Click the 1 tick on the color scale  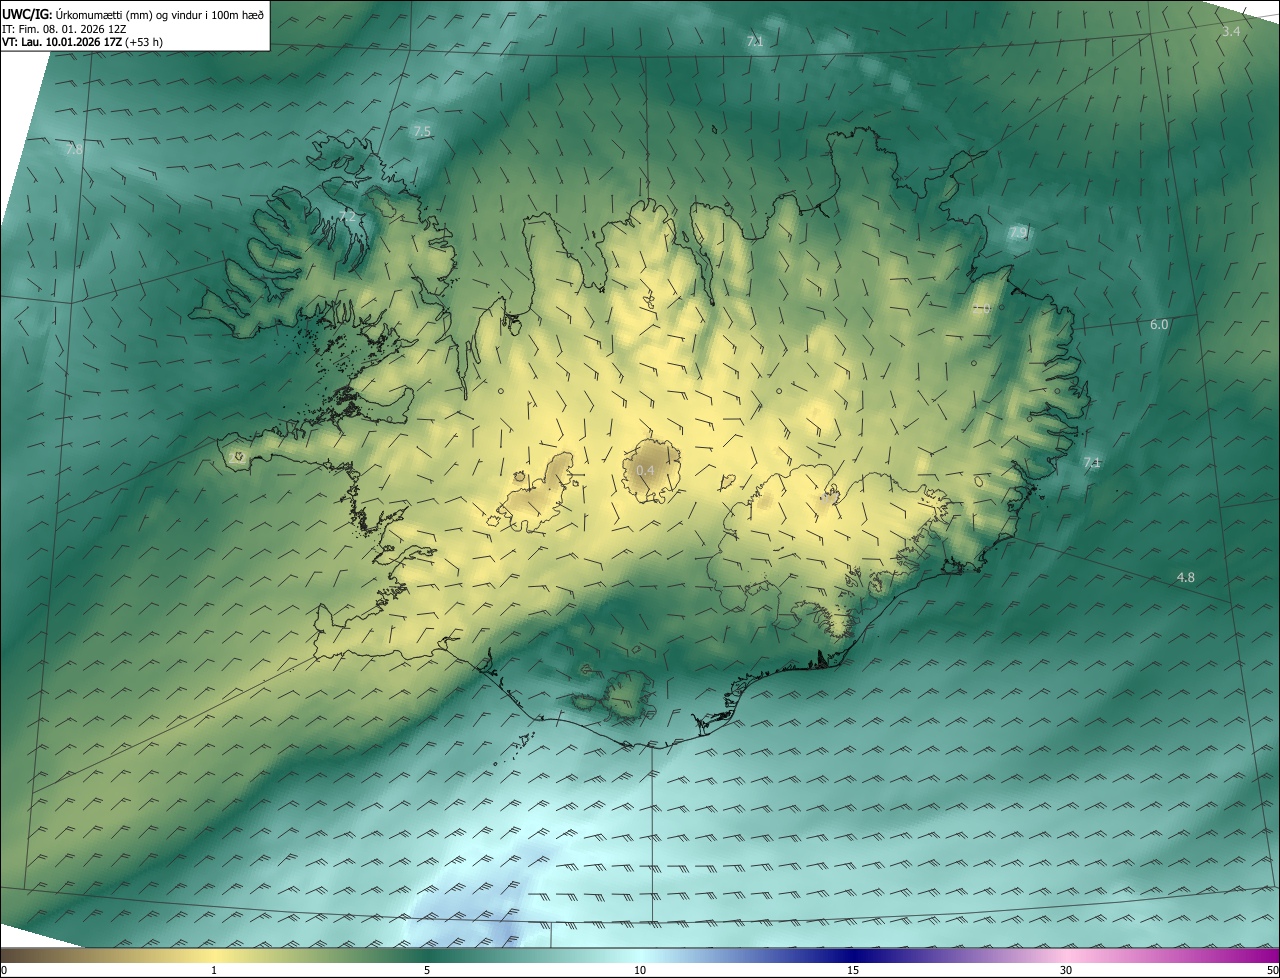(214, 970)
